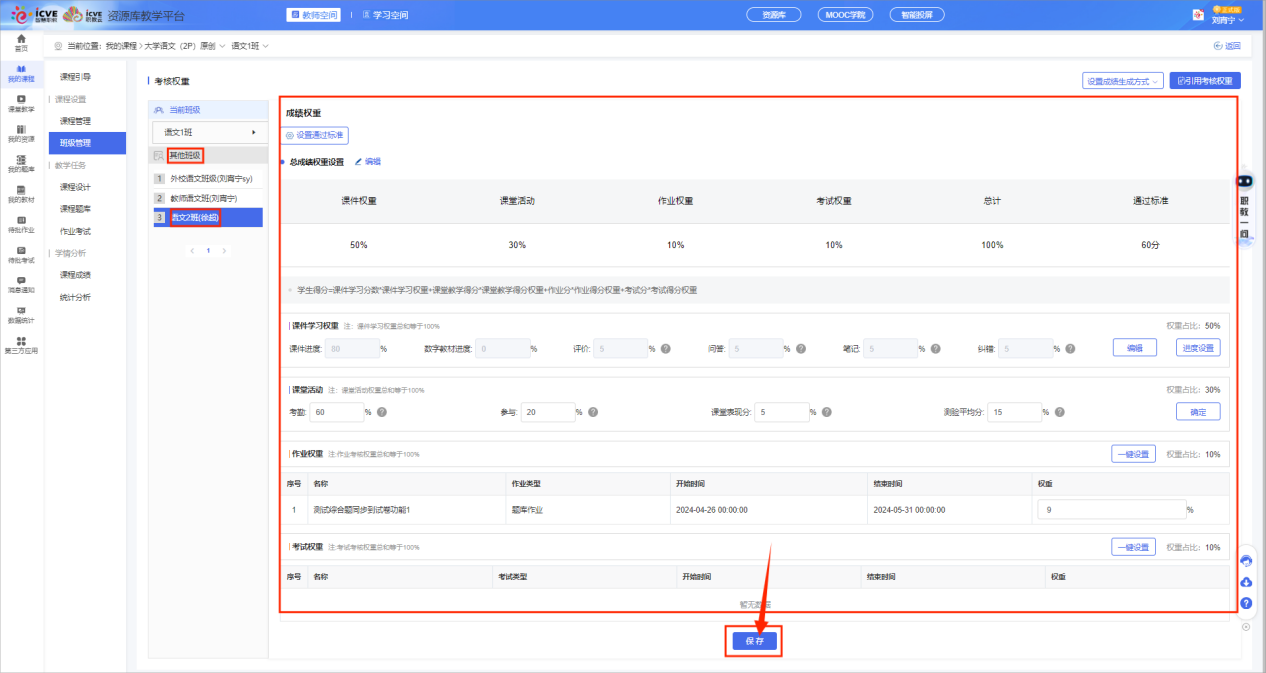Click the 引用考核权重 button

(1205, 81)
